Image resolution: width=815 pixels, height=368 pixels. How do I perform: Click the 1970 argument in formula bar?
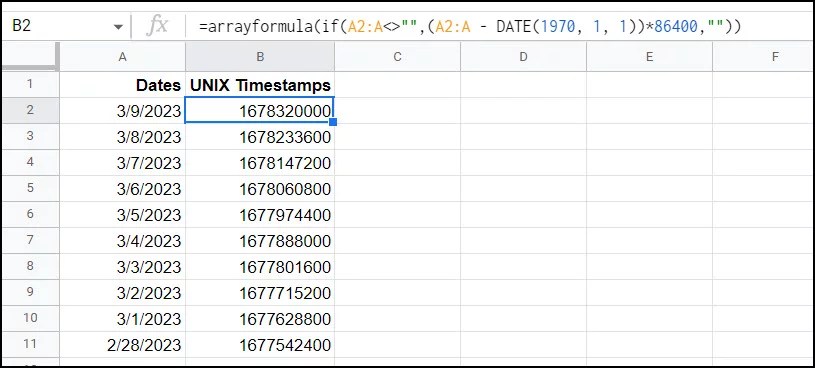(x=558, y=26)
